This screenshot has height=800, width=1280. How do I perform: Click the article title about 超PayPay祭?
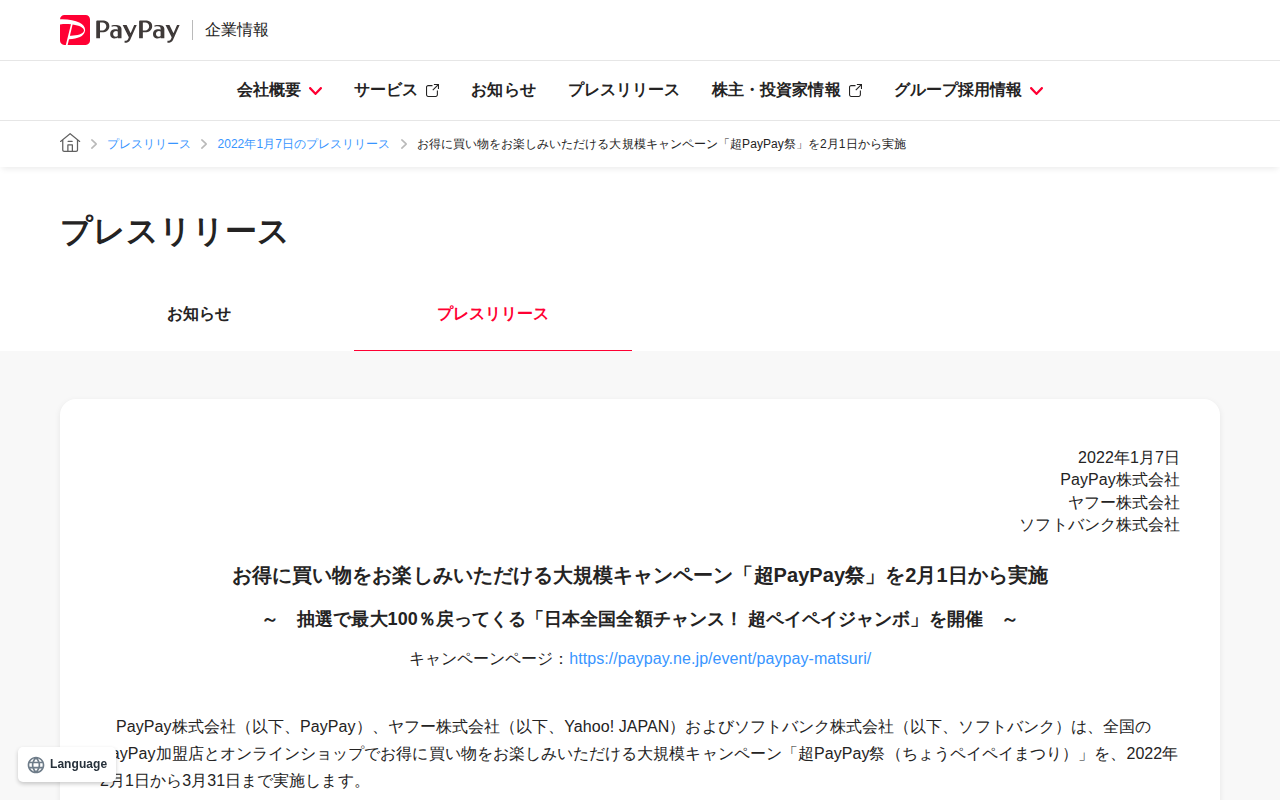pos(640,576)
